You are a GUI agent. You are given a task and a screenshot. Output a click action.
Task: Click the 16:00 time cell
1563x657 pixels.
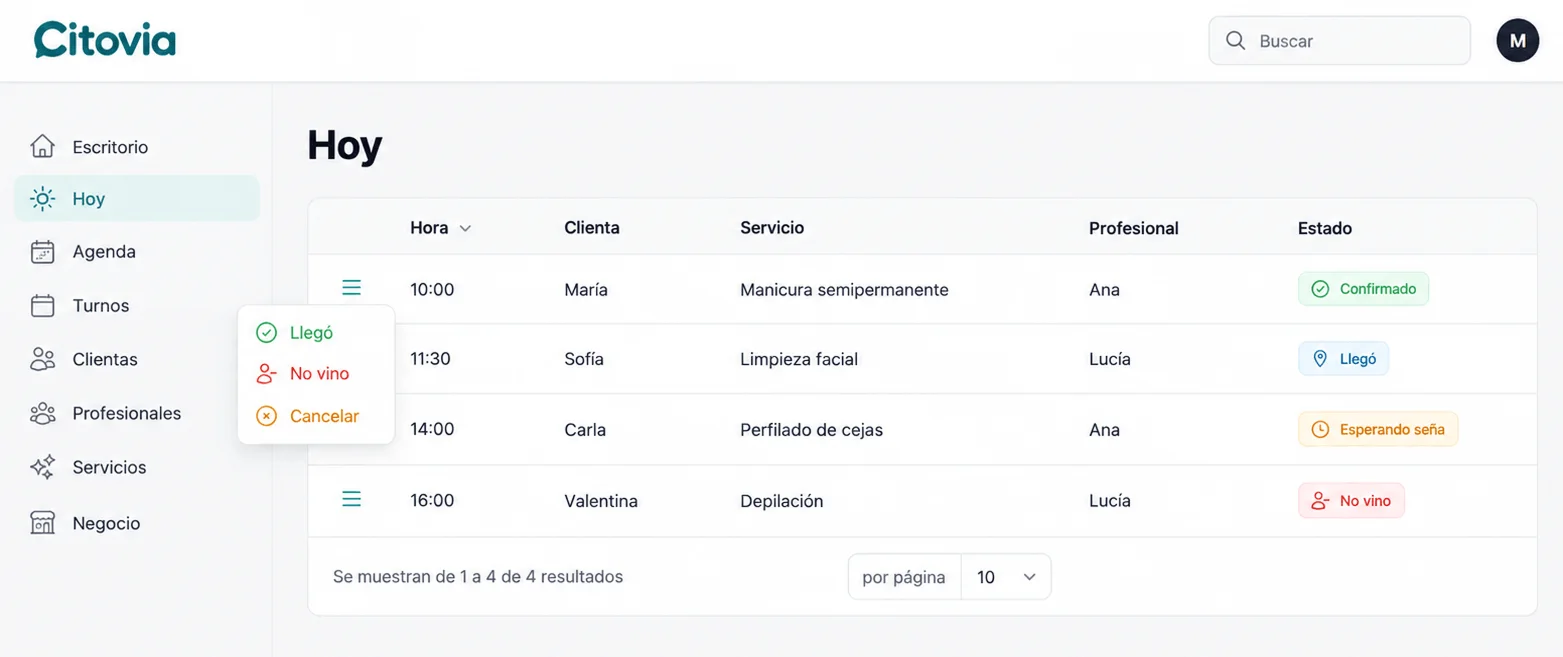(432, 501)
